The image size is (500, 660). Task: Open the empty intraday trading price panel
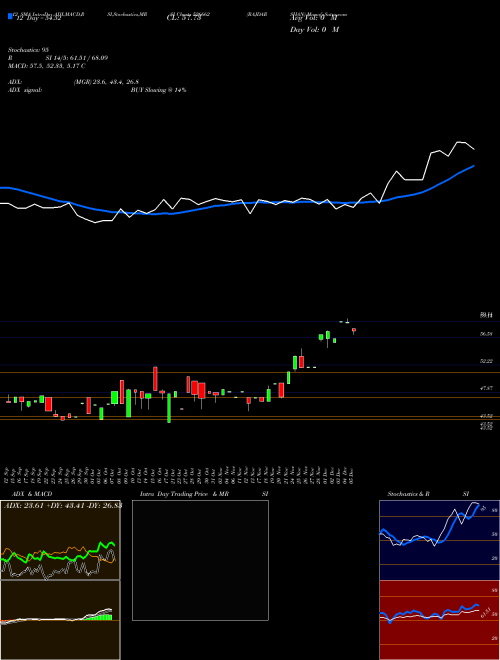[200, 560]
